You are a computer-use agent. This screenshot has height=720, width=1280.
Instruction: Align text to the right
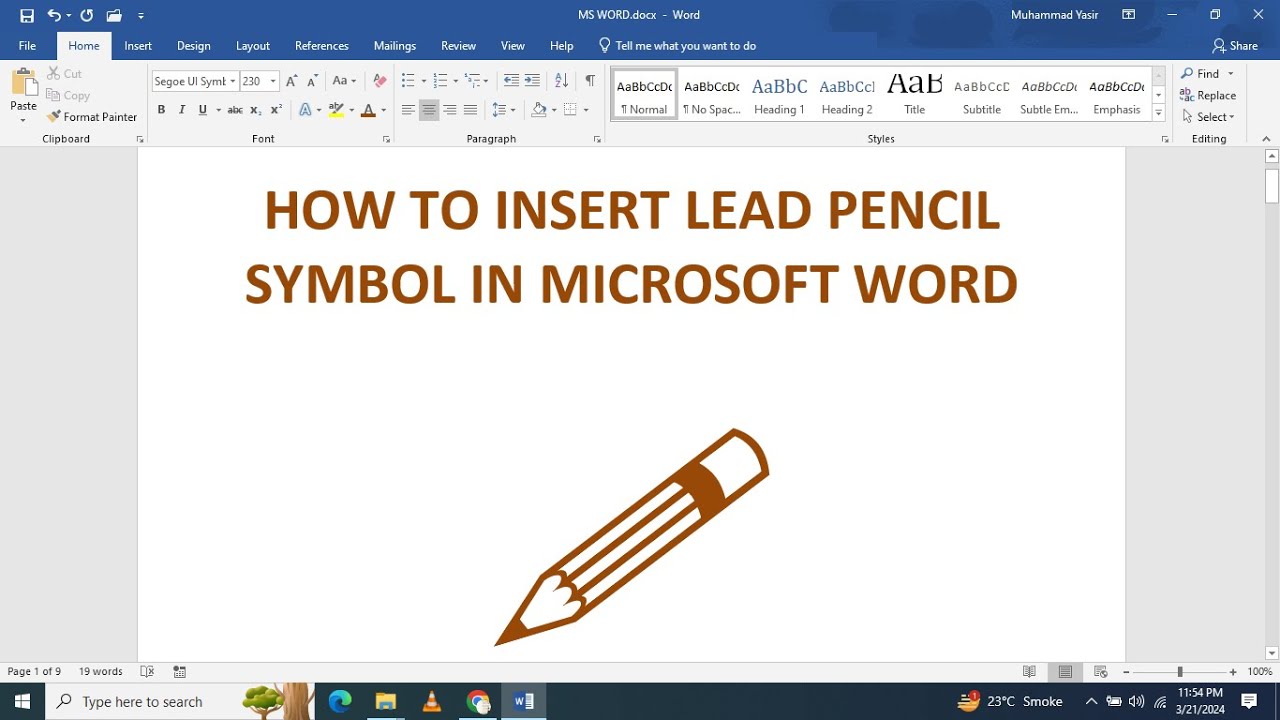(450, 110)
